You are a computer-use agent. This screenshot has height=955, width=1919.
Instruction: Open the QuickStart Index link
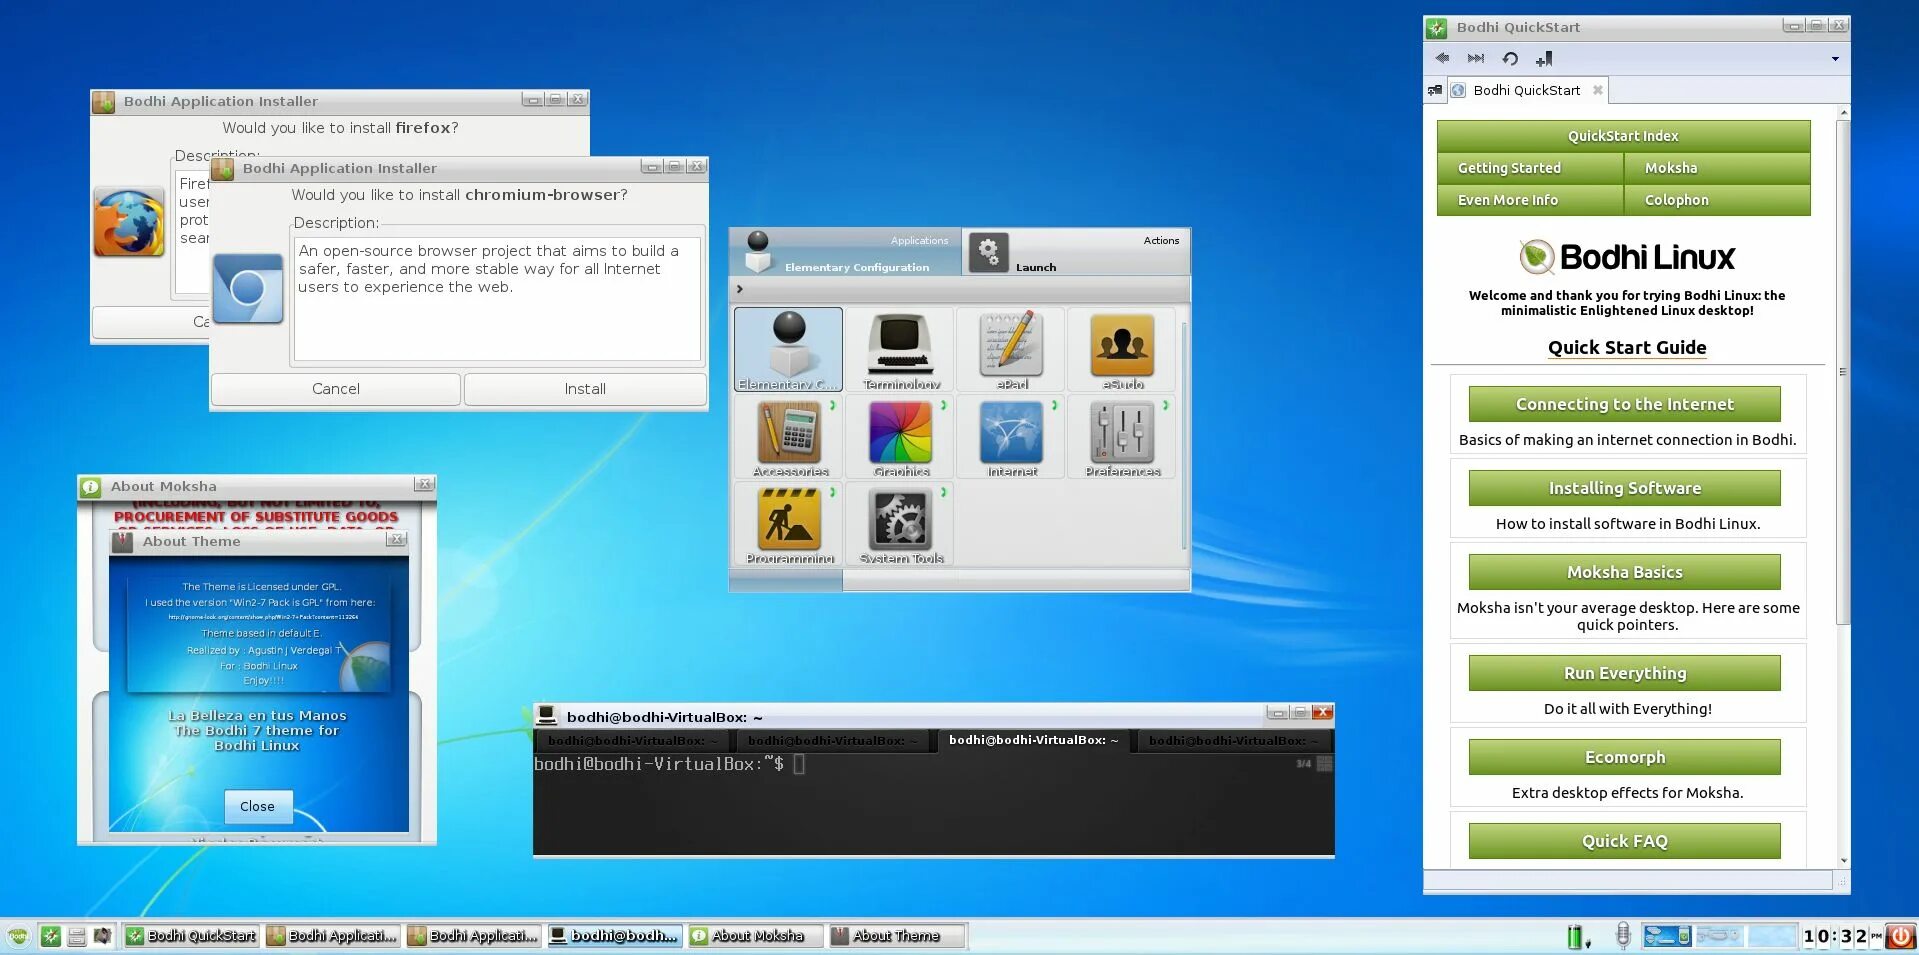pos(1623,136)
